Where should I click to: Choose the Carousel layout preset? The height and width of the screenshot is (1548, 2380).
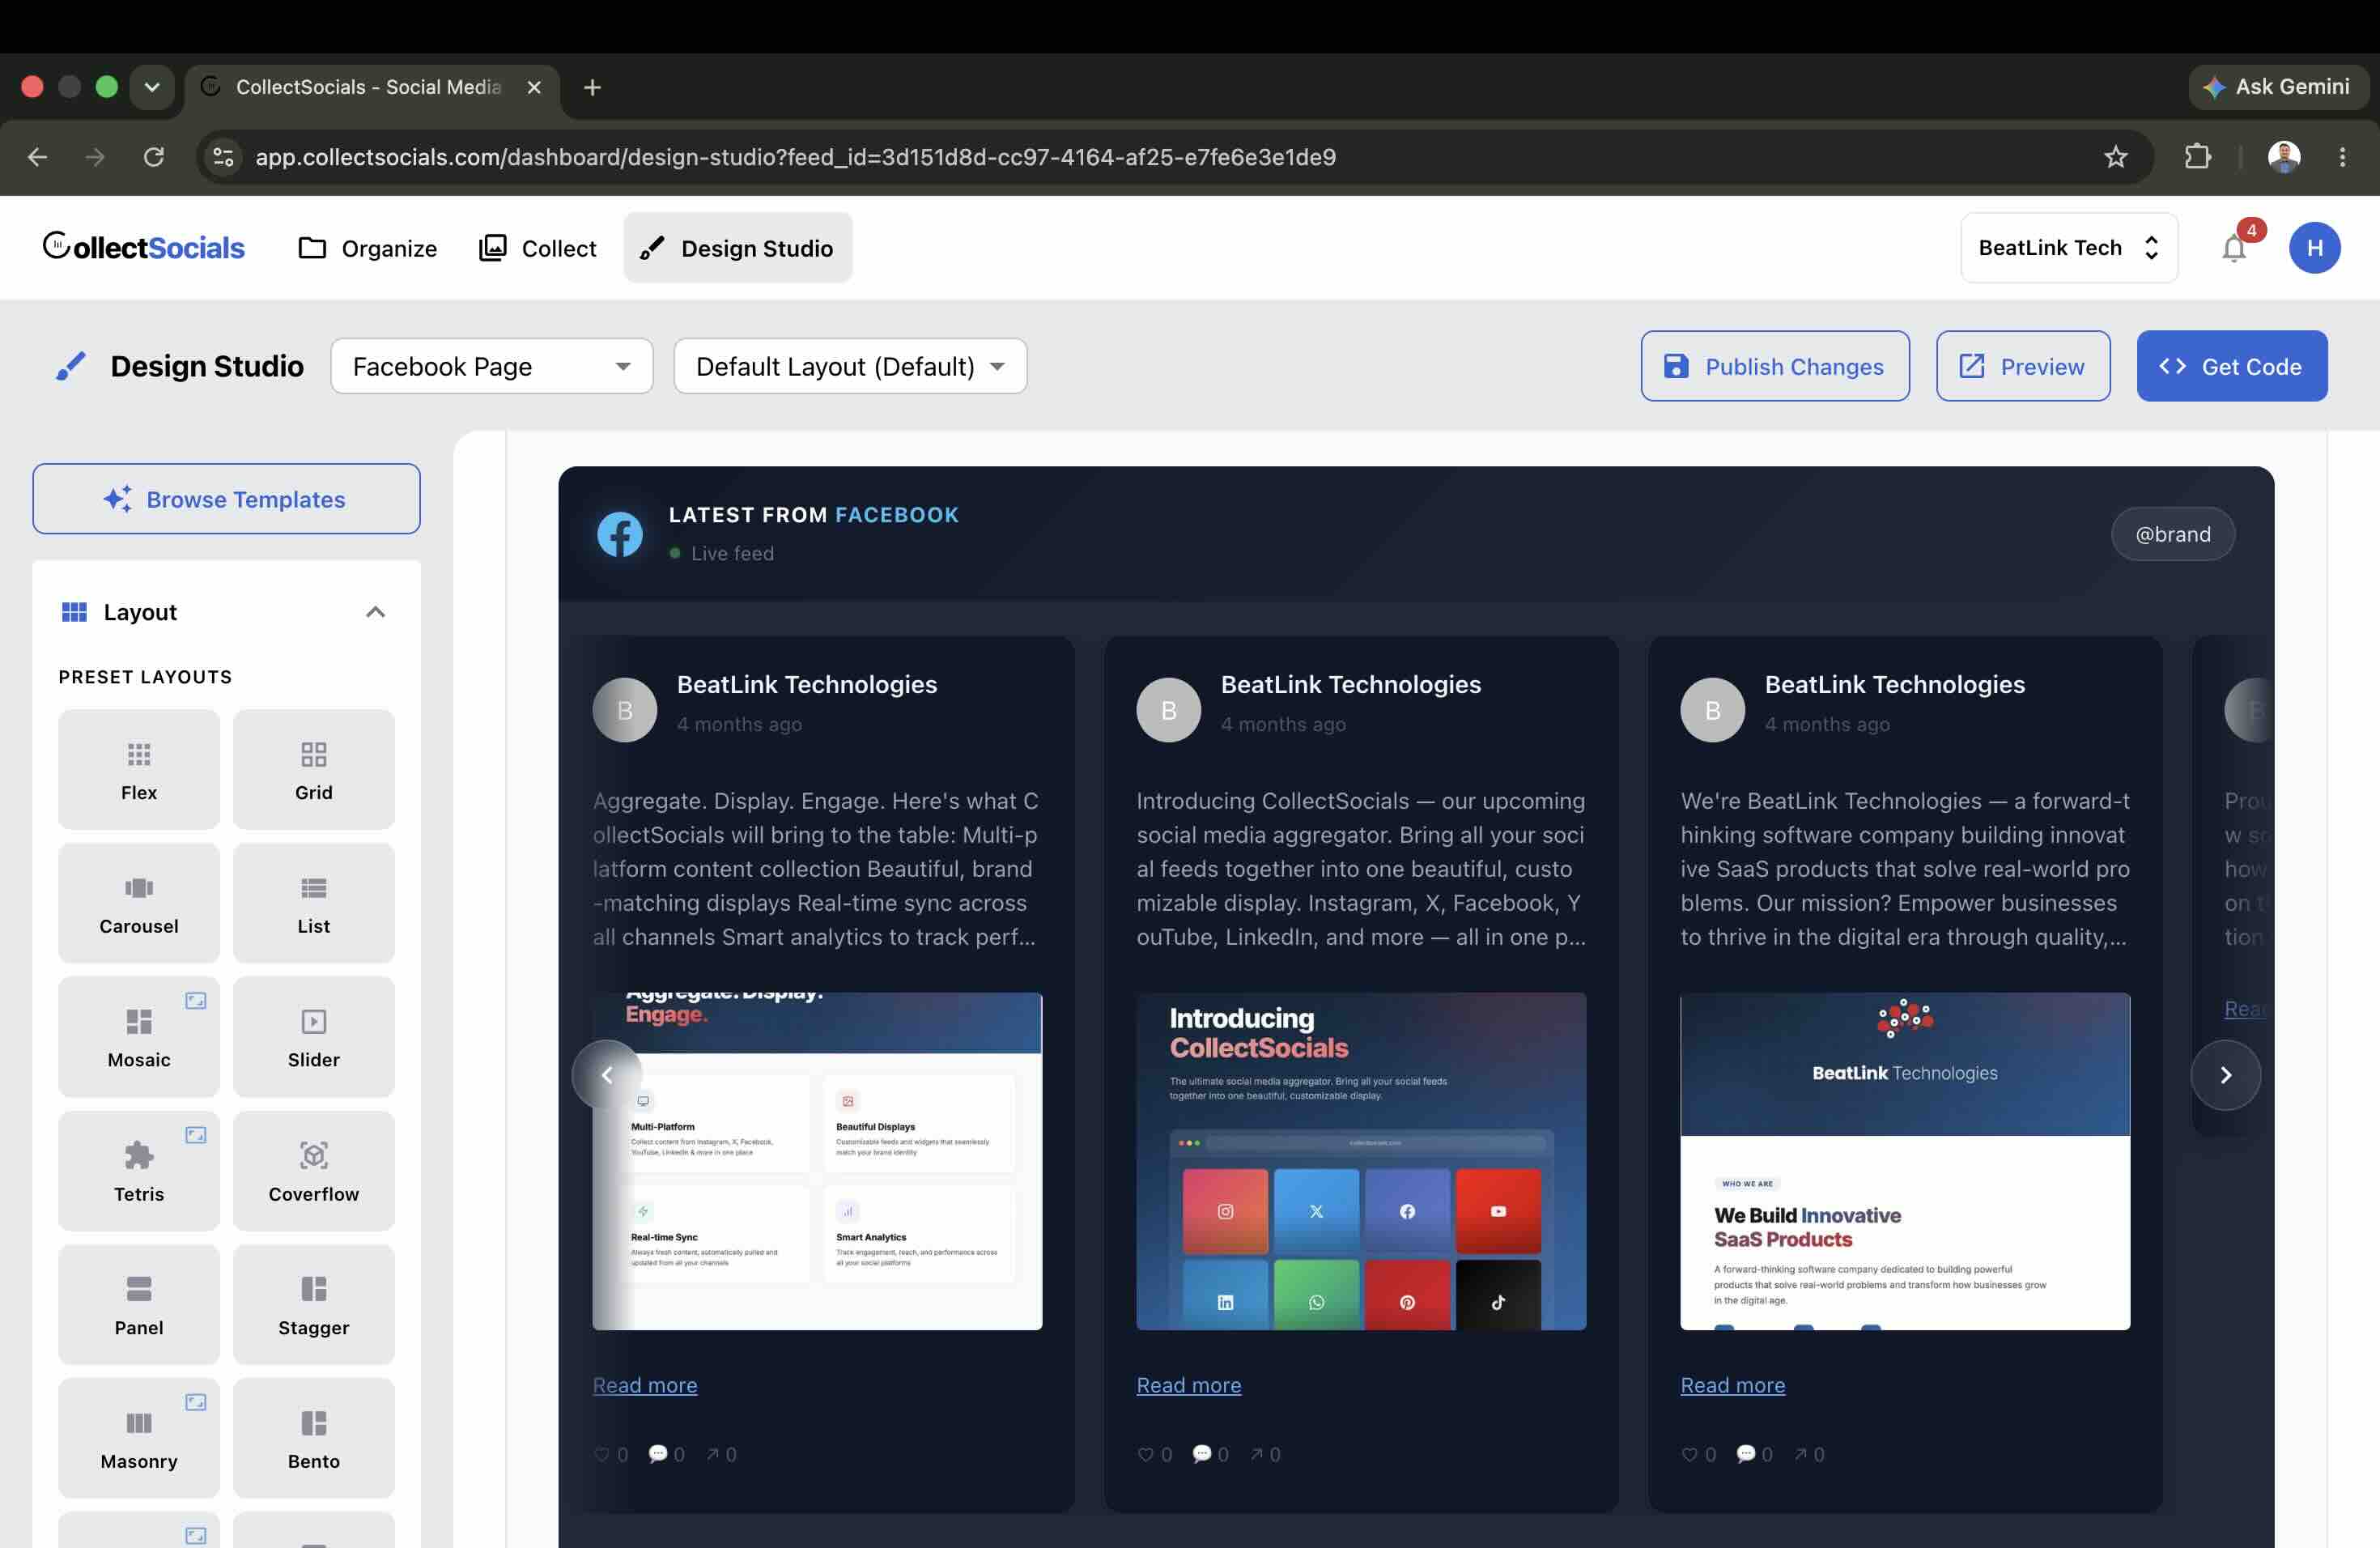pos(139,903)
